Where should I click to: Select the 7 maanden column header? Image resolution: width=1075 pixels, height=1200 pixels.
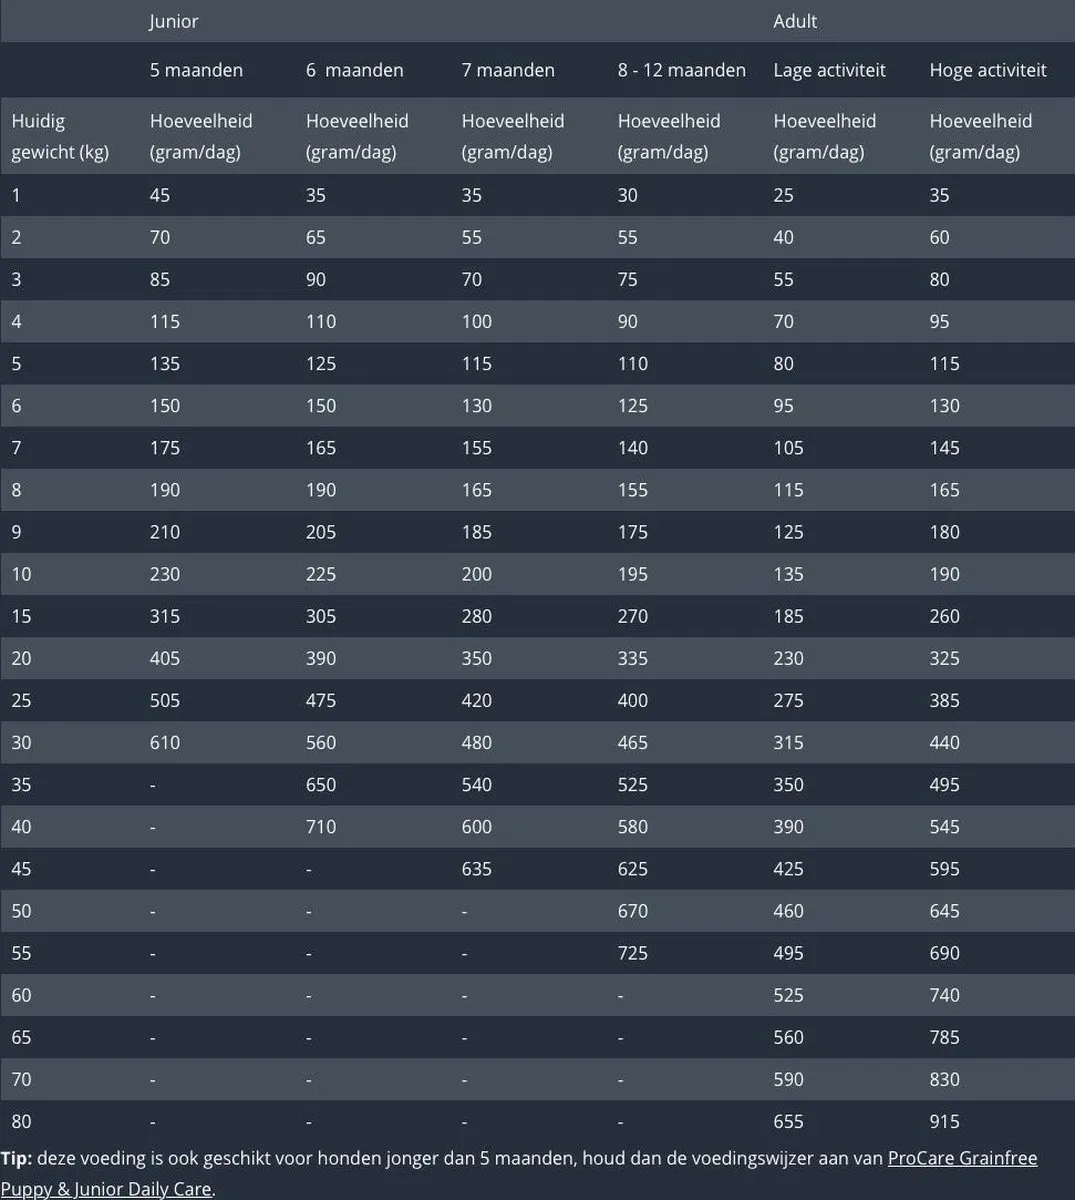[508, 70]
